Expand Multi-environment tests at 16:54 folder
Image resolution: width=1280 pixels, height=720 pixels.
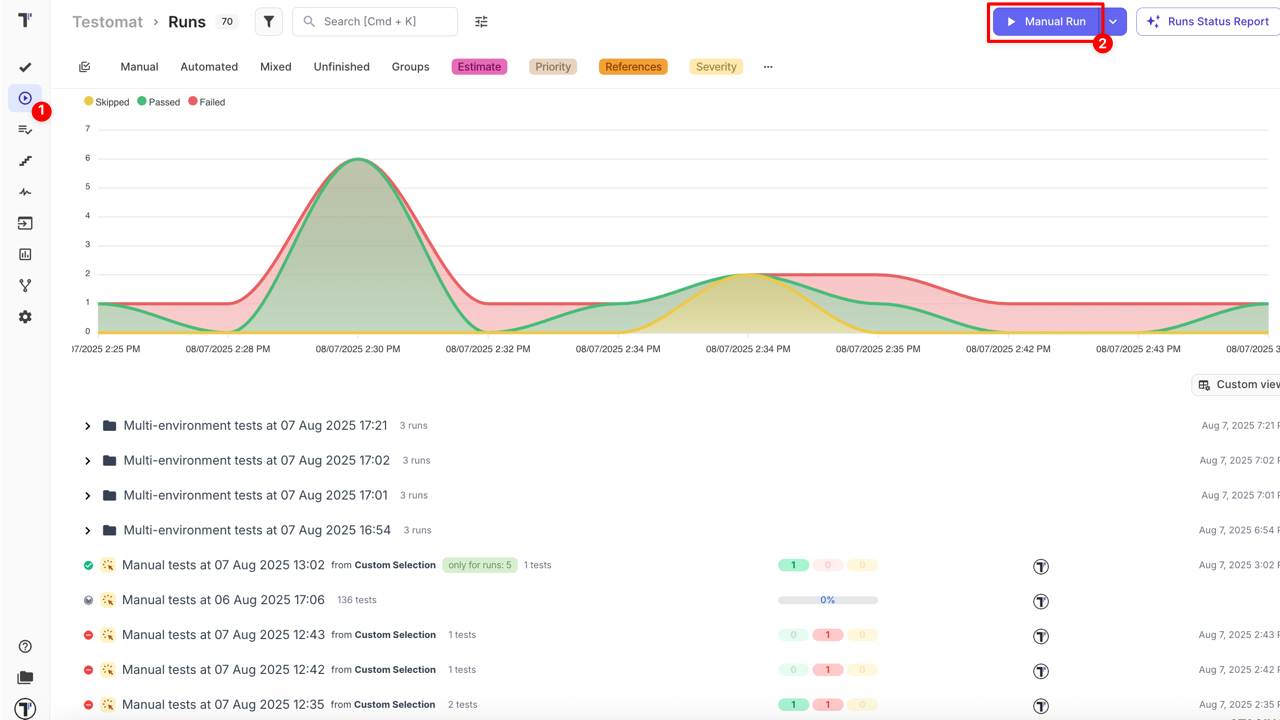[x=88, y=531]
